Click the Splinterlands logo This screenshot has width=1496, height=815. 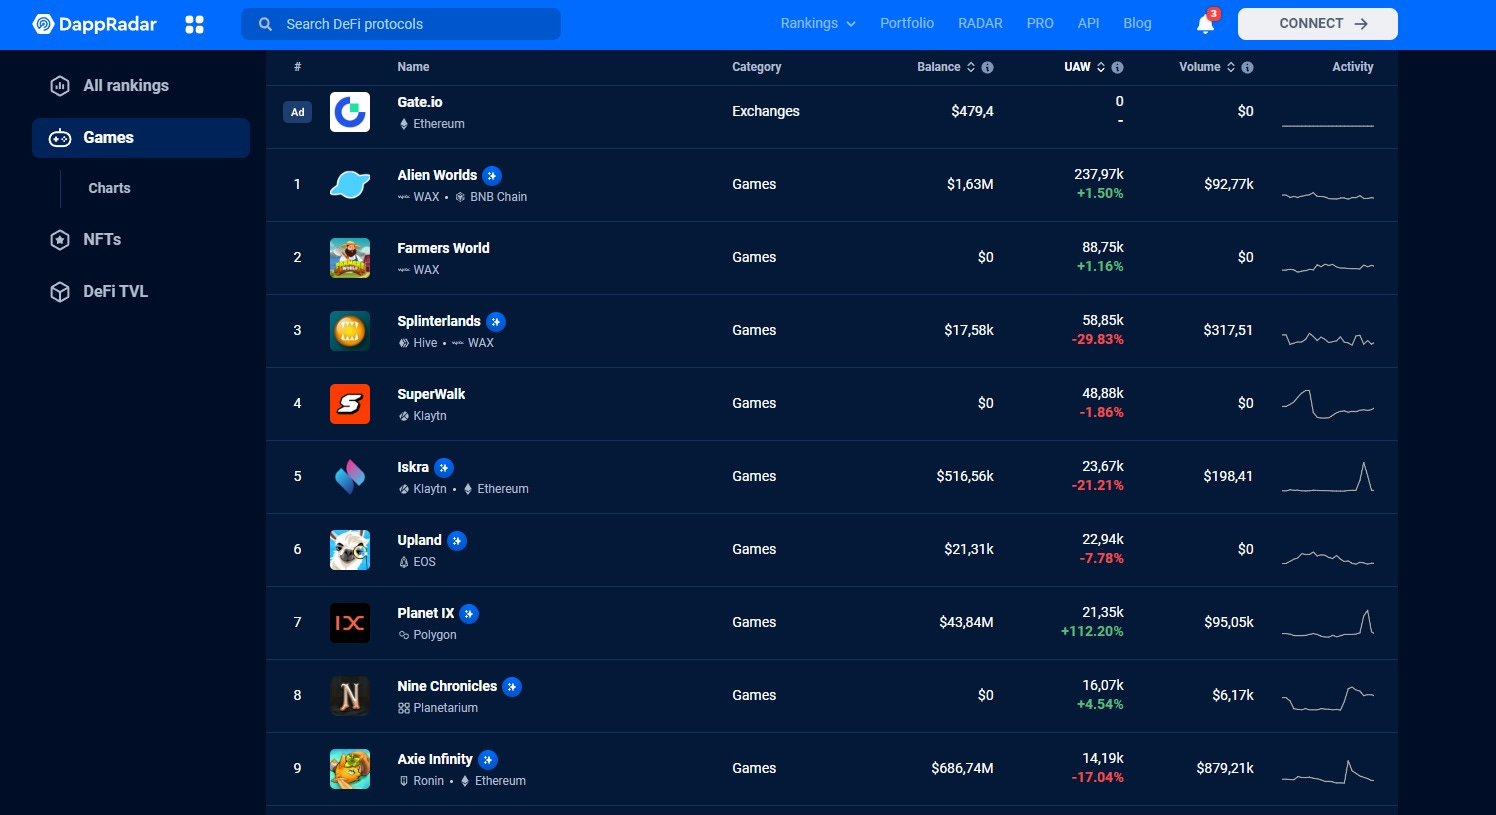[x=350, y=331]
